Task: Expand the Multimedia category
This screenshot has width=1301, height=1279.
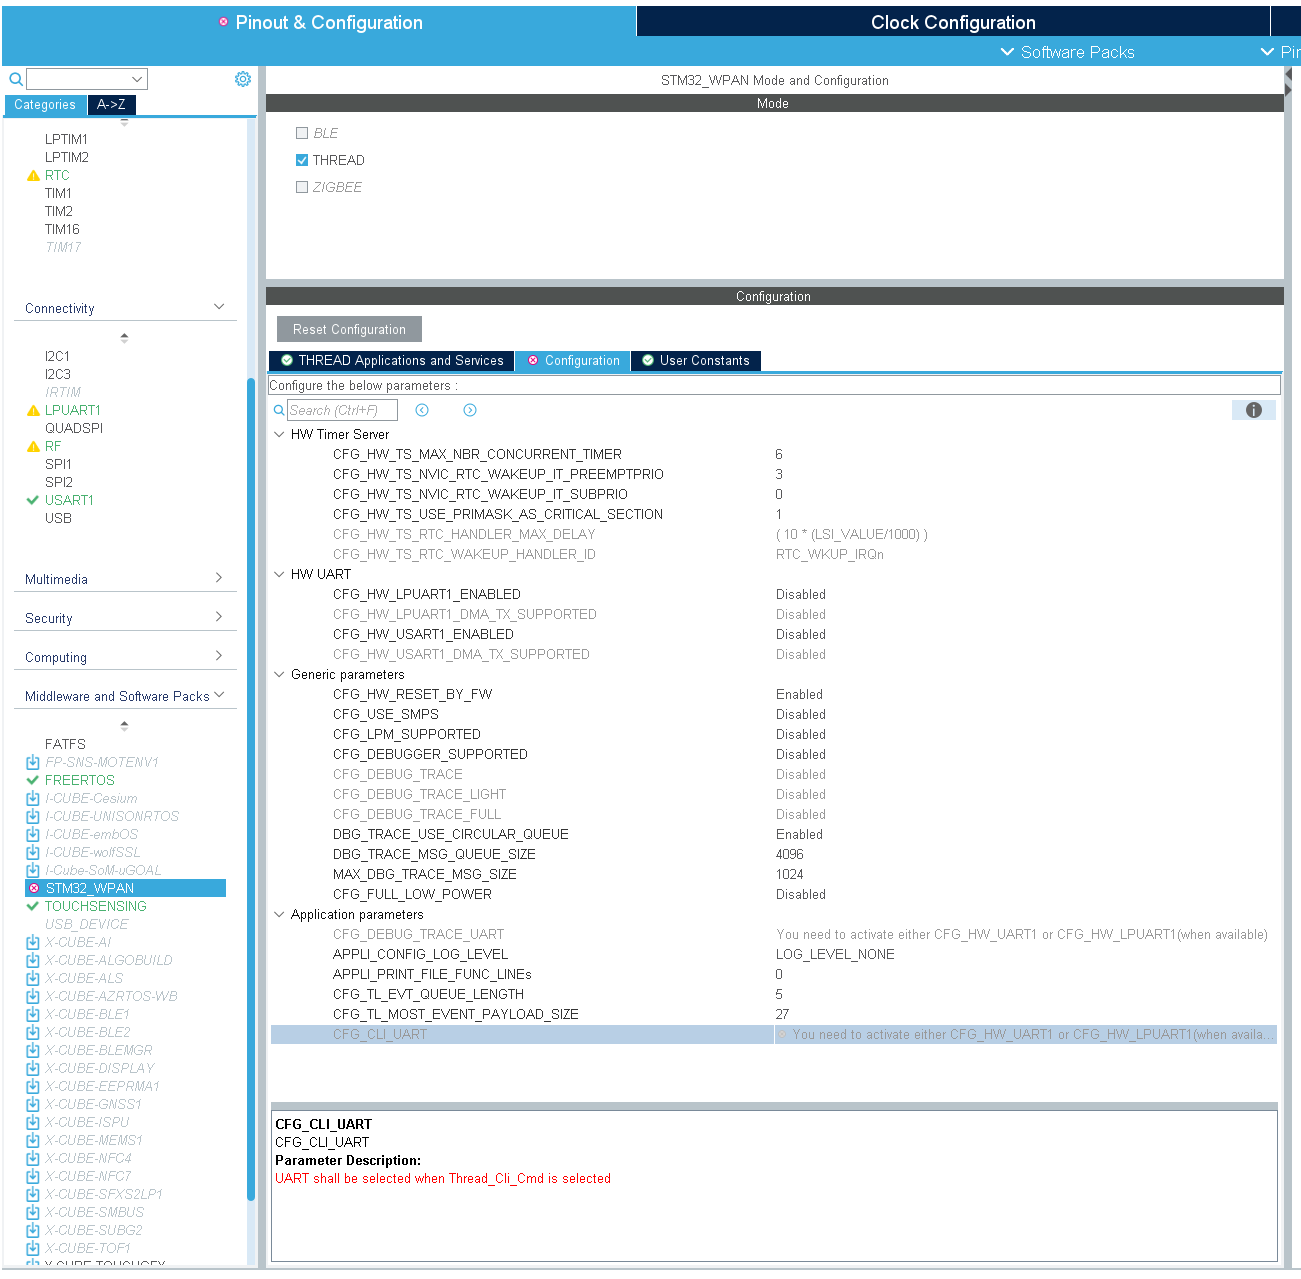Action: [x=219, y=578]
